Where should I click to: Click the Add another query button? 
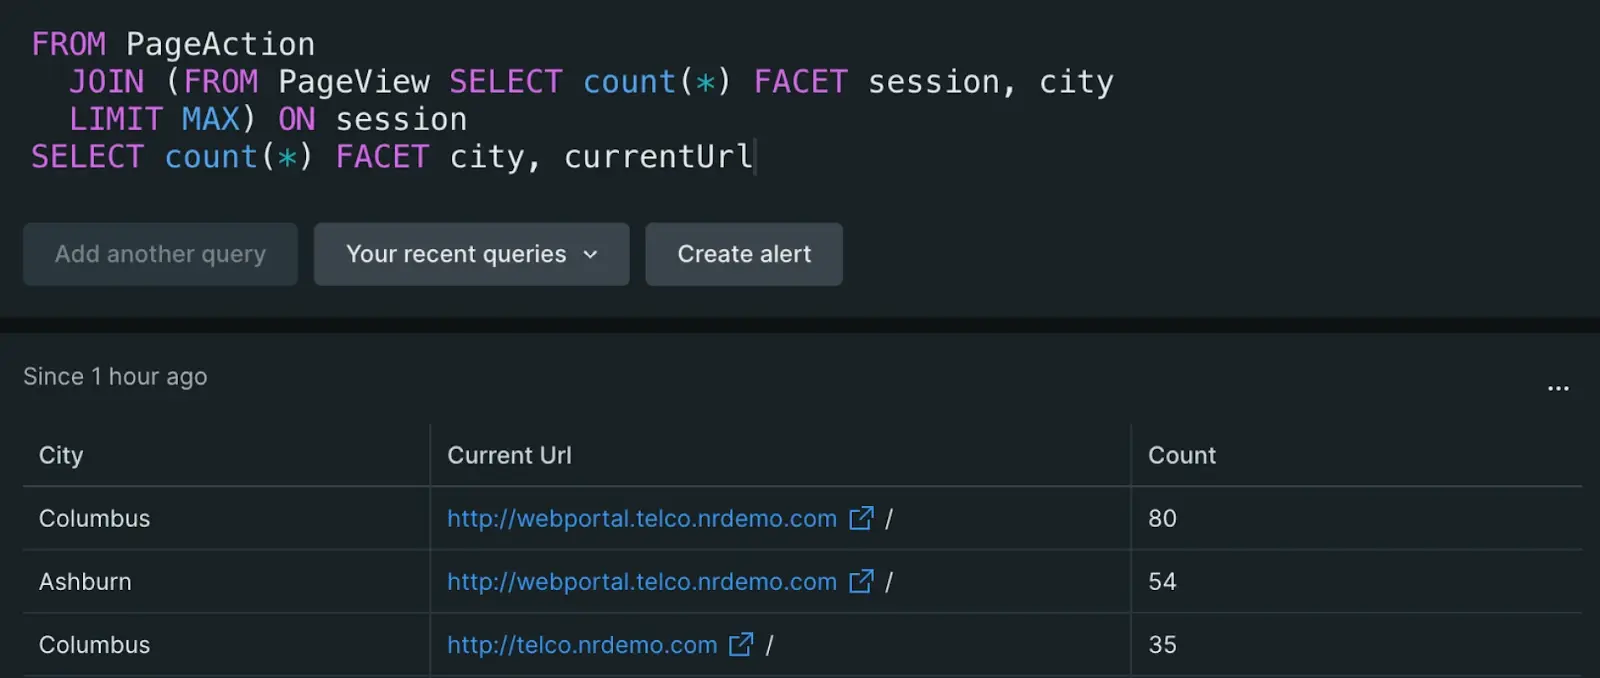pyautogui.click(x=160, y=254)
